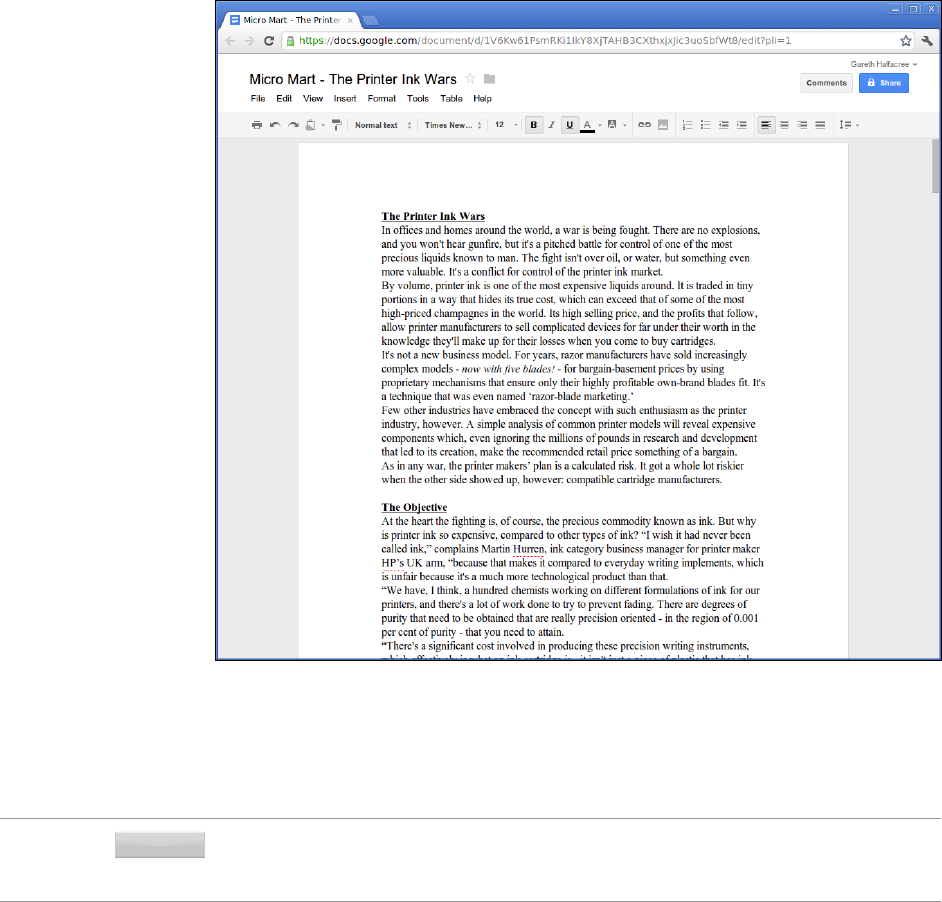
Task: Expand the web clipboard dropdown arrow
Action: click(x=323, y=126)
